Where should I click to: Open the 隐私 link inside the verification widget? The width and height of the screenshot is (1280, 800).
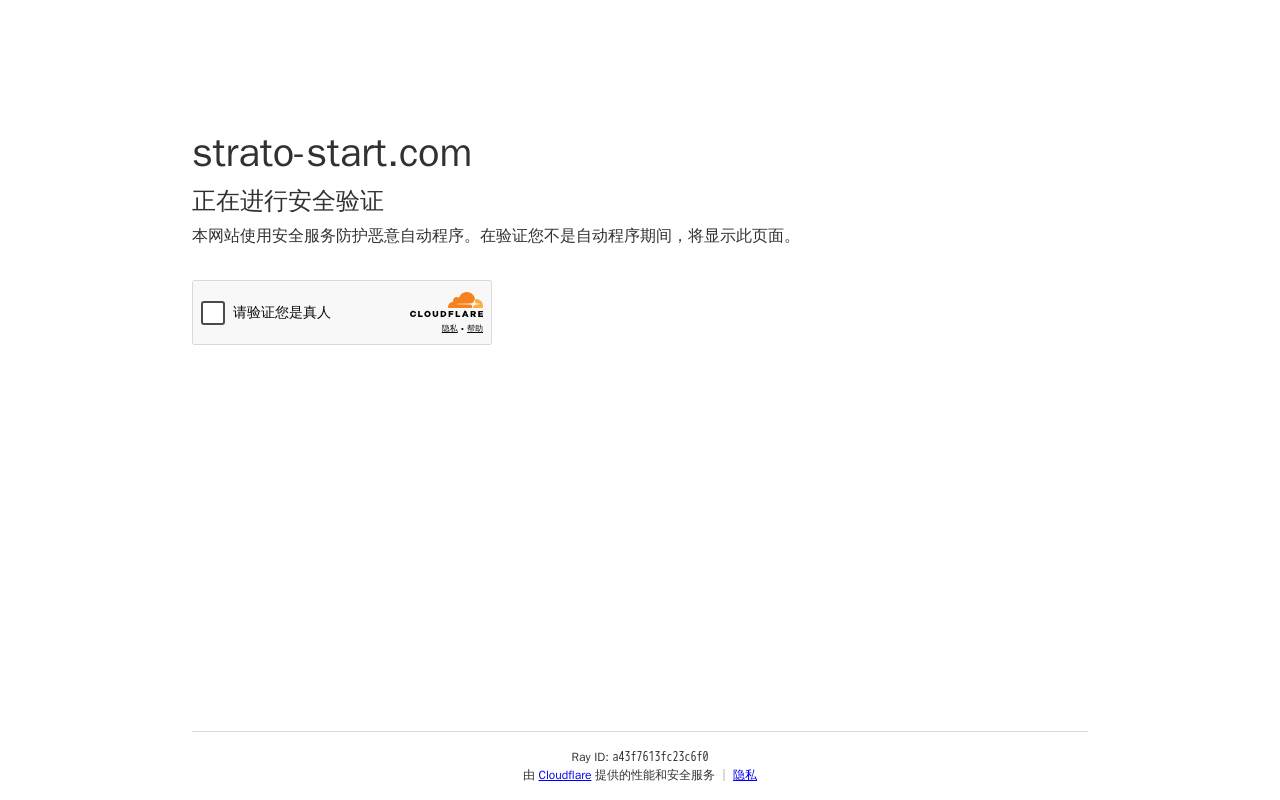click(x=450, y=329)
